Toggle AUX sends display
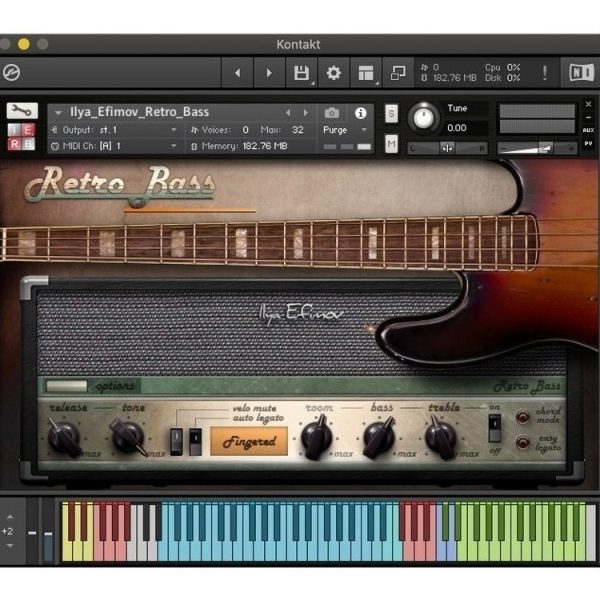 pos(589,130)
